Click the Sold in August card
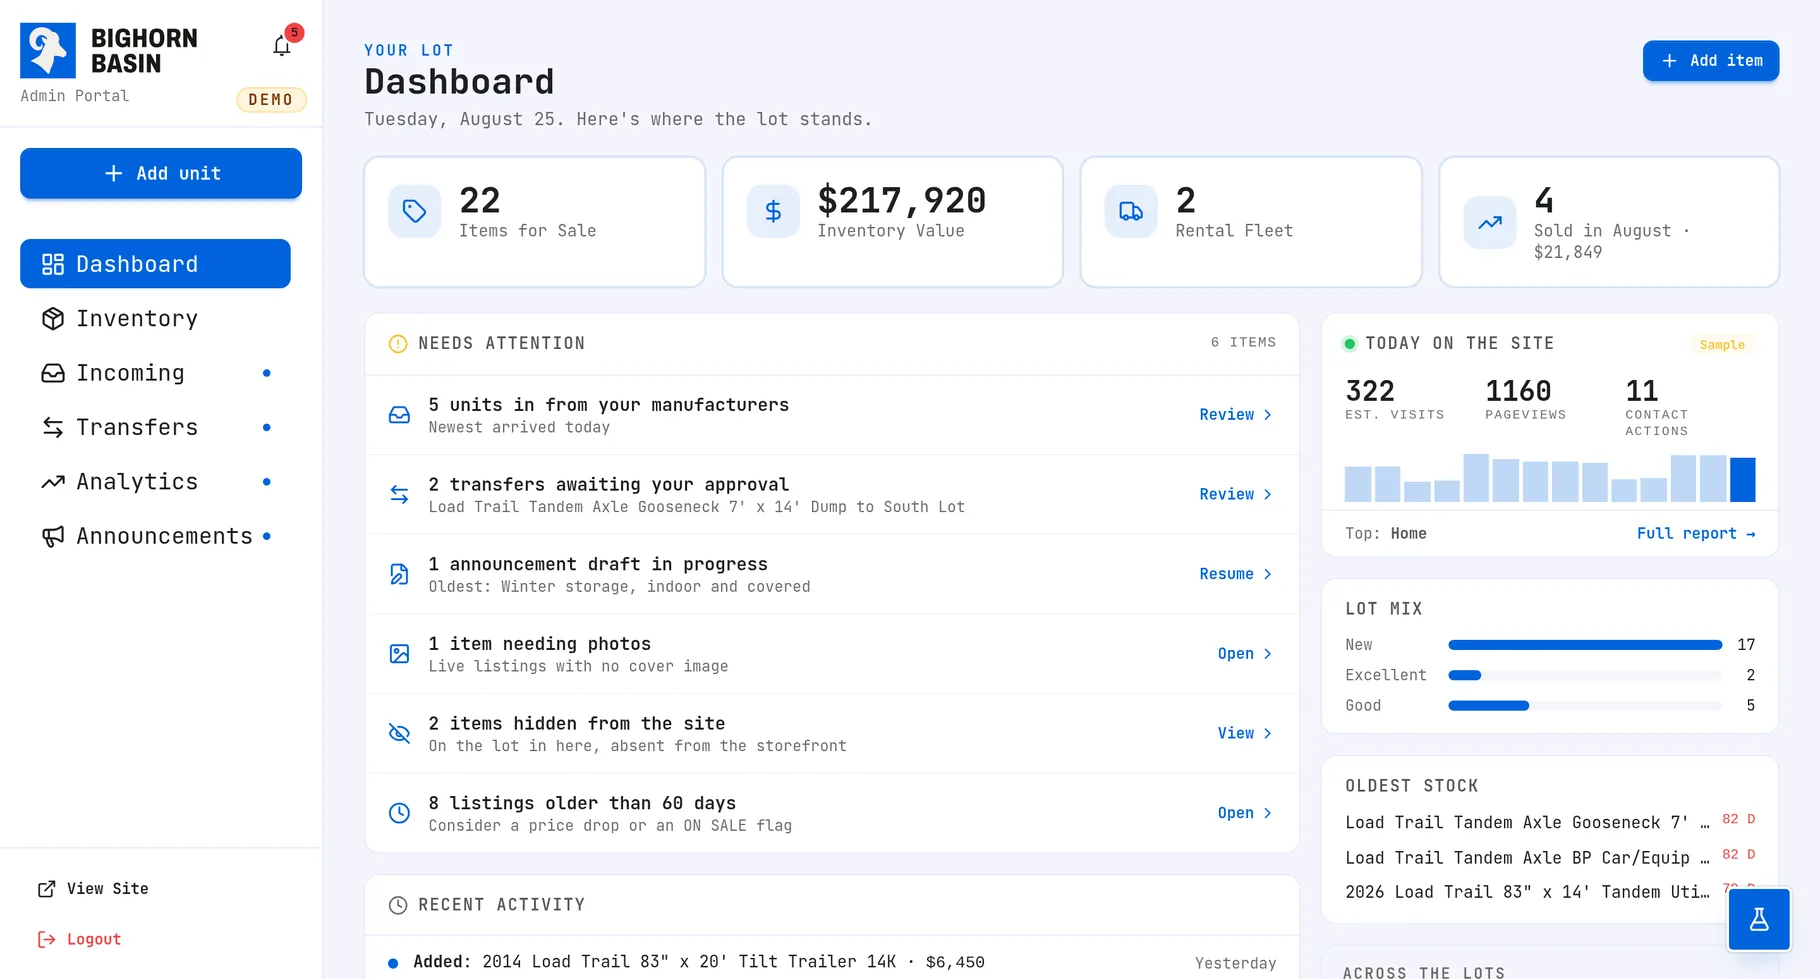The width and height of the screenshot is (1820, 979). (x=1609, y=222)
